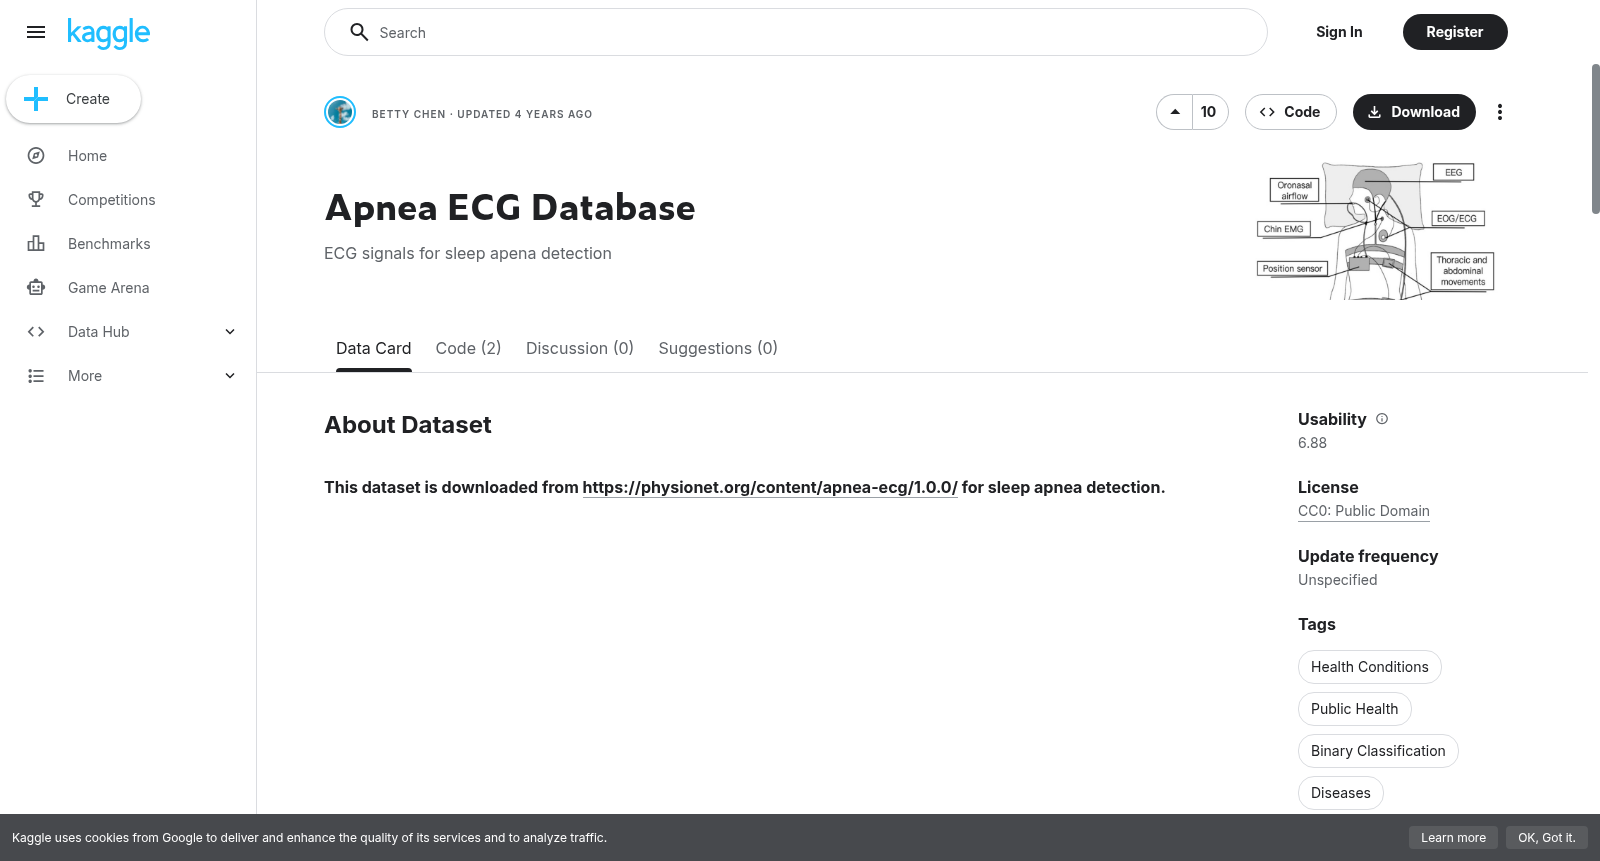Open Betty Chen's profile avatar
Viewport: 1600px width, 861px height.
340,112
